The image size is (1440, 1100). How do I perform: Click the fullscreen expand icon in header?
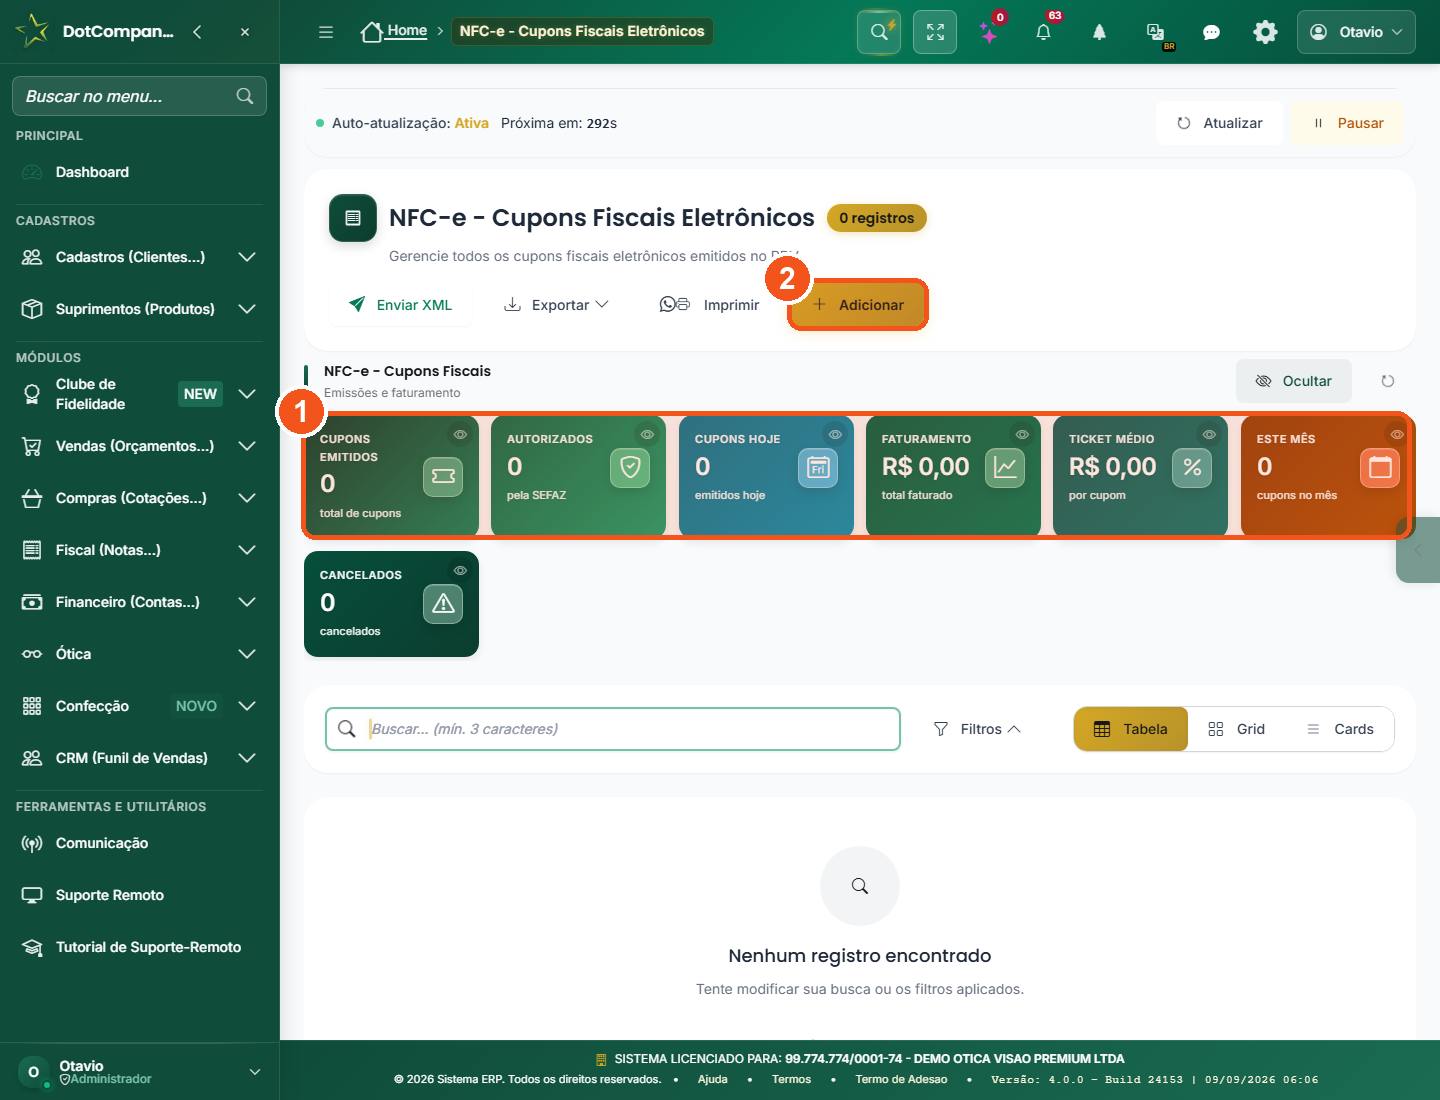click(935, 32)
